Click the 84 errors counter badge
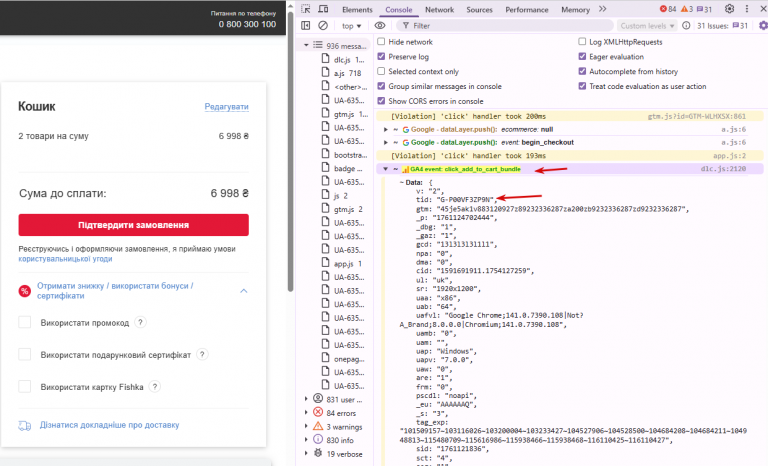 tap(668, 9)
